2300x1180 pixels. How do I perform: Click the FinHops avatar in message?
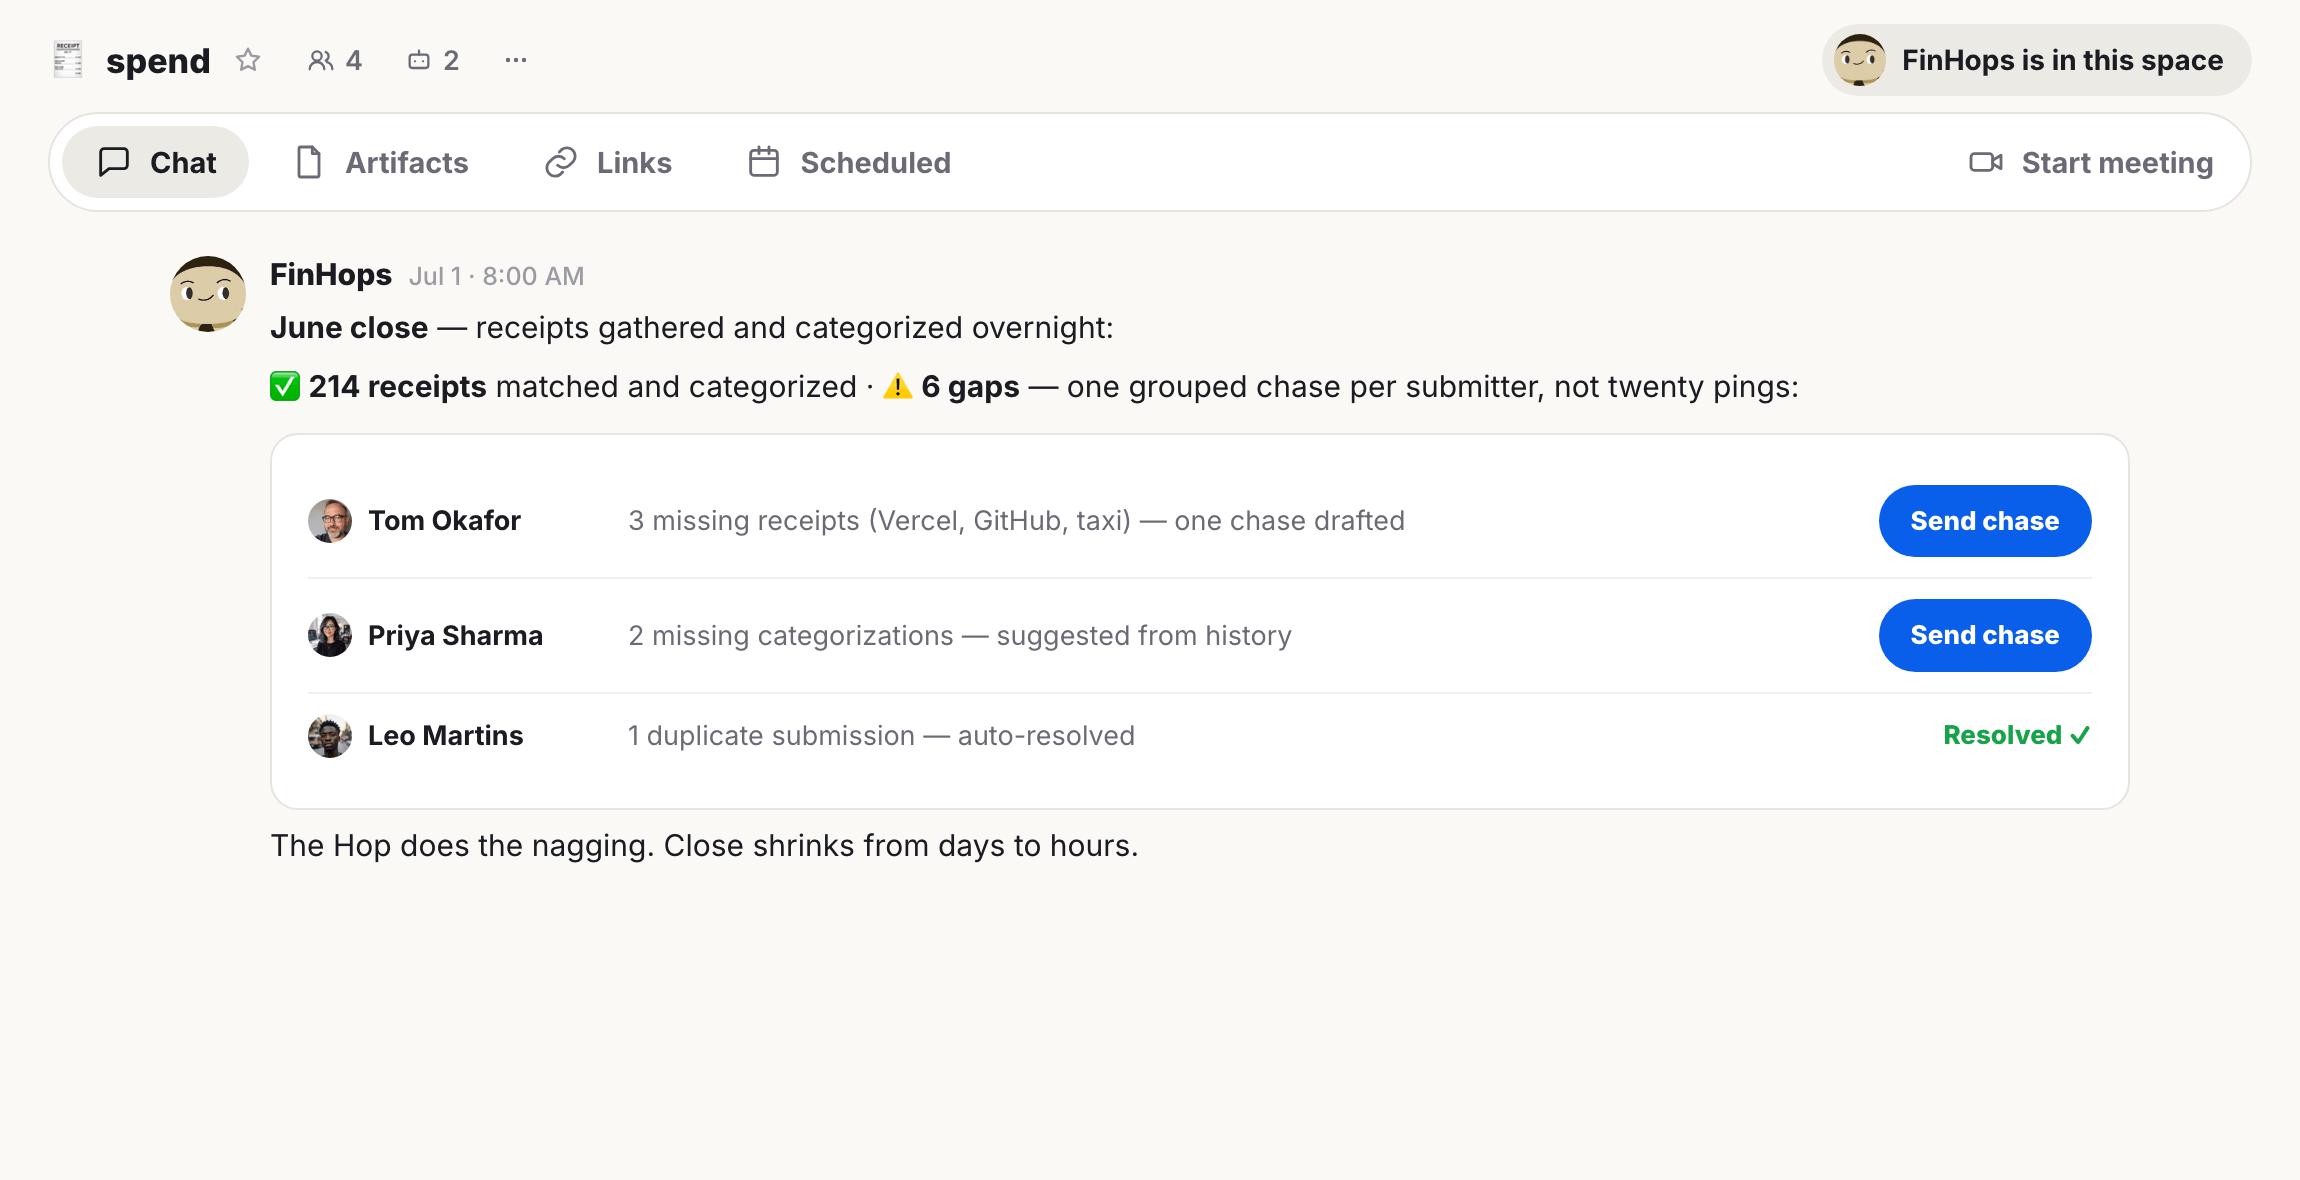(208, 293)
